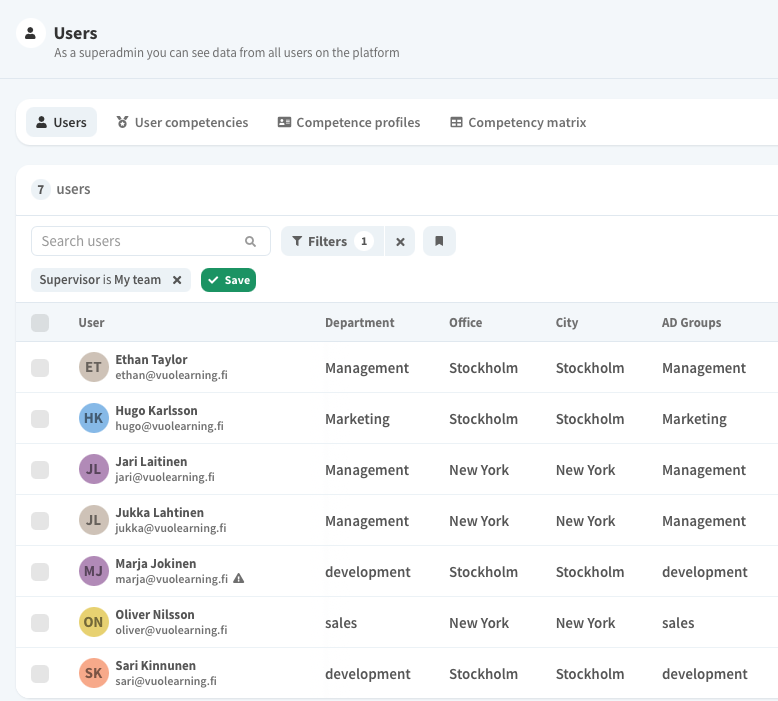Select the Jari Laitinen row checkbox

pos(40,470)
